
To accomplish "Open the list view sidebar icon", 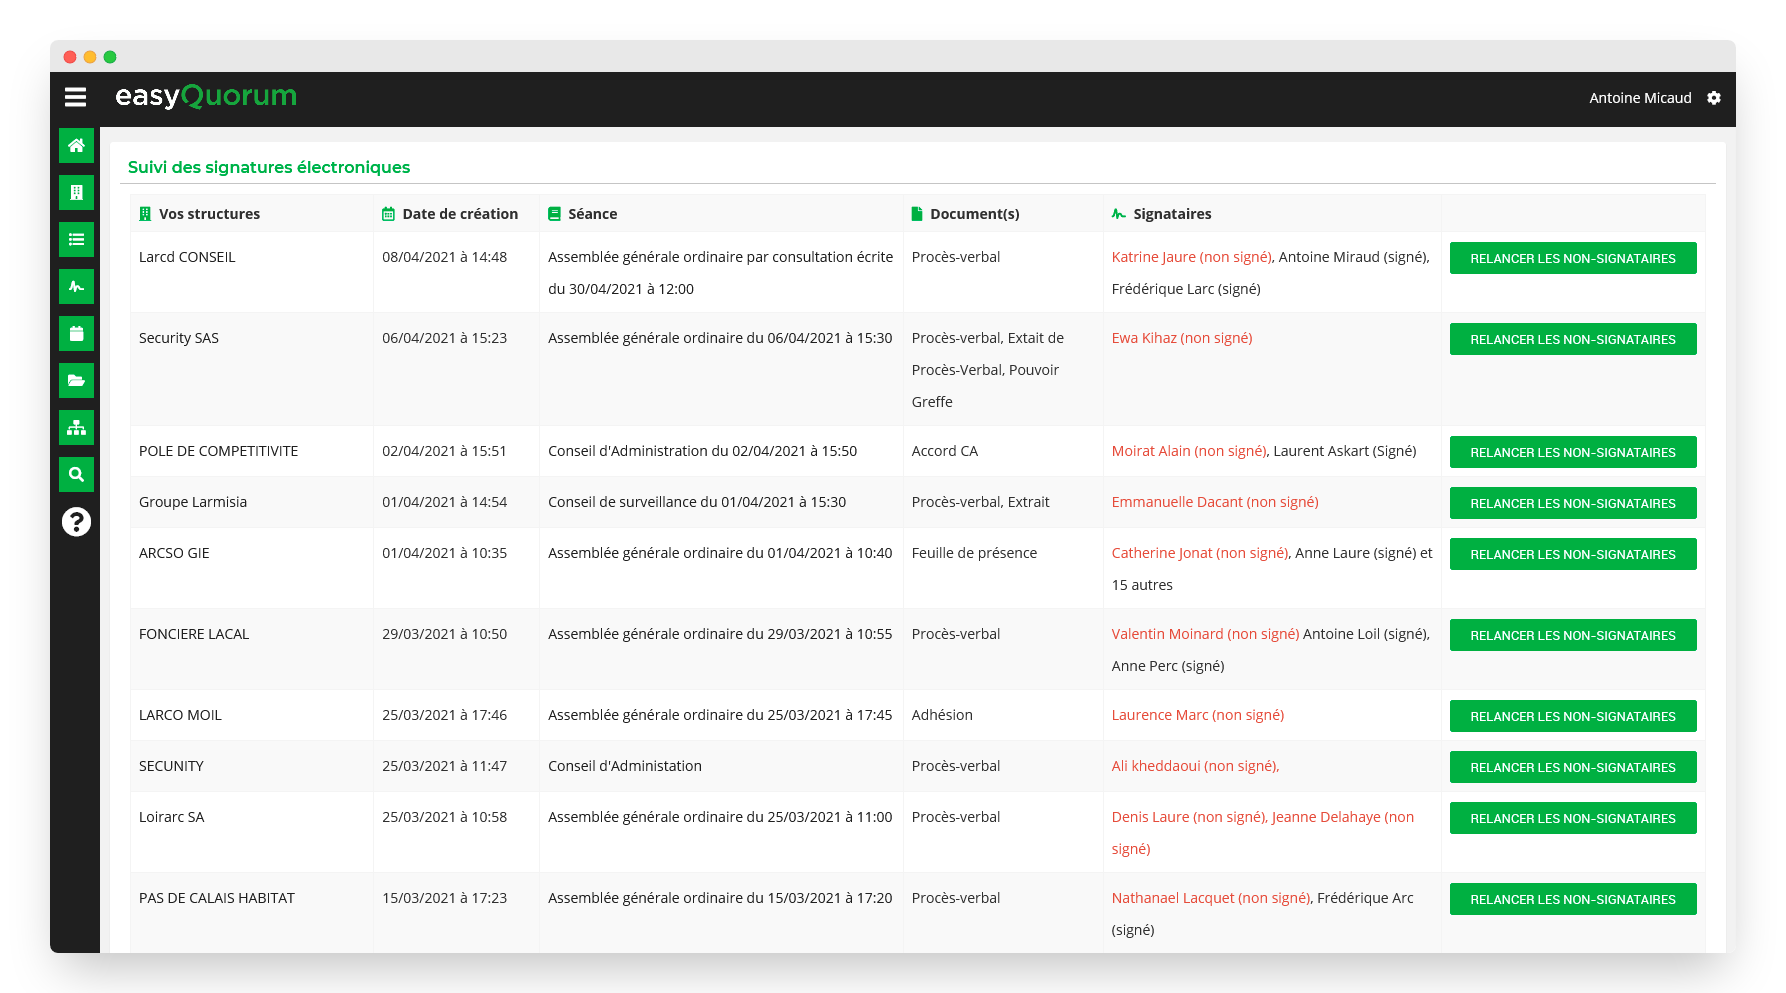I will [76, 240].
